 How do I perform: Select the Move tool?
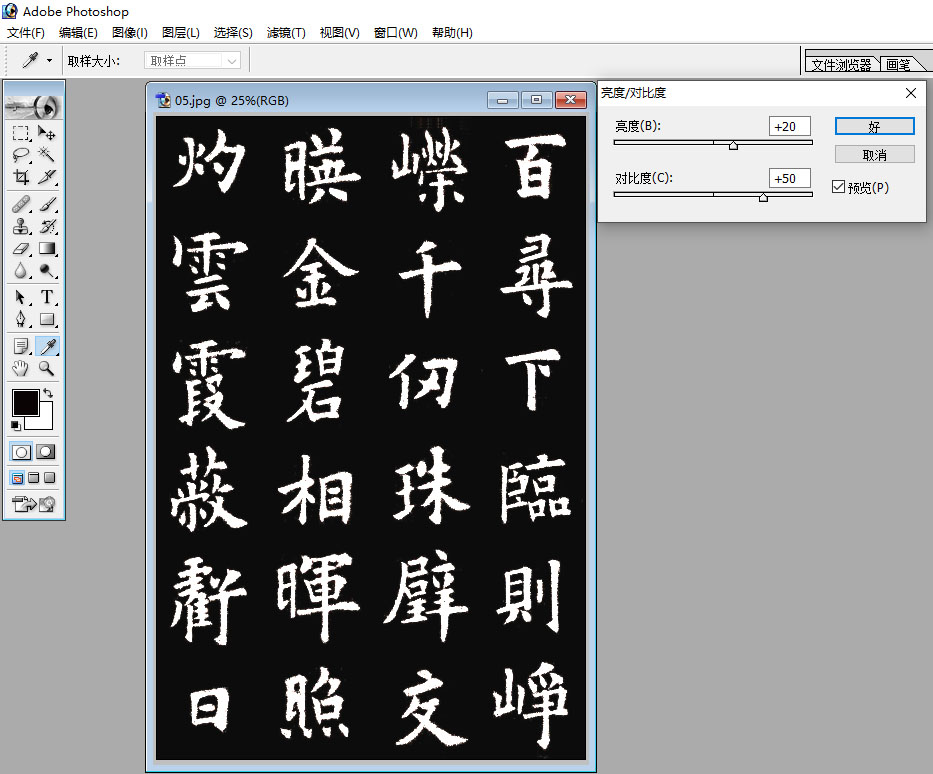click(x=44, y=131)
